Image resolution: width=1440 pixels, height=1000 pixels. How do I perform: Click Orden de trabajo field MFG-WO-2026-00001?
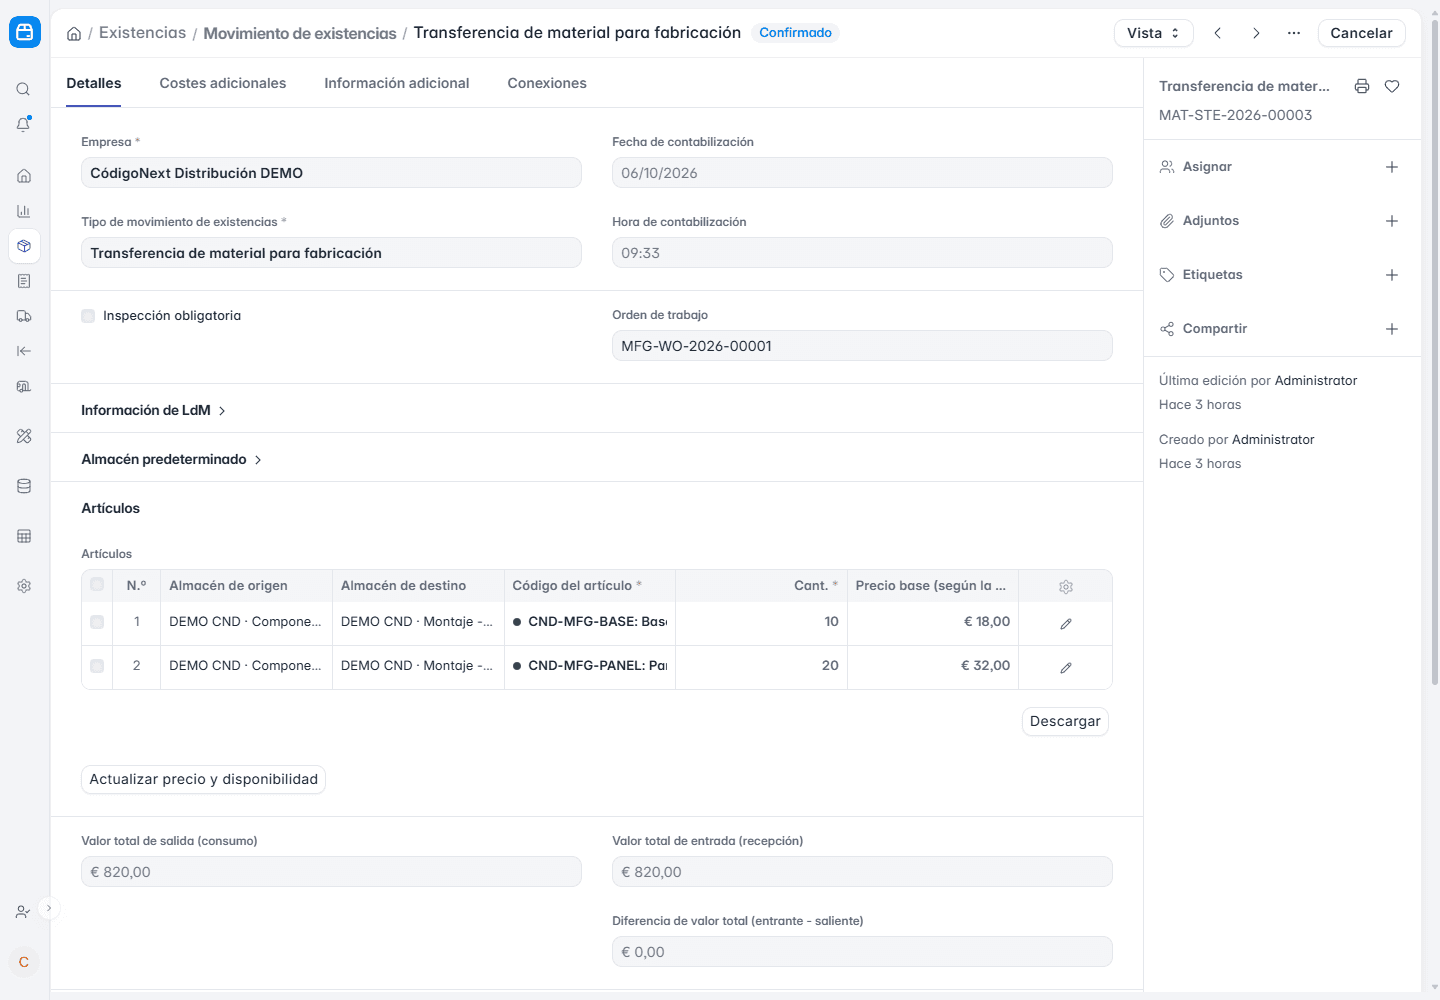pos(862,346)
